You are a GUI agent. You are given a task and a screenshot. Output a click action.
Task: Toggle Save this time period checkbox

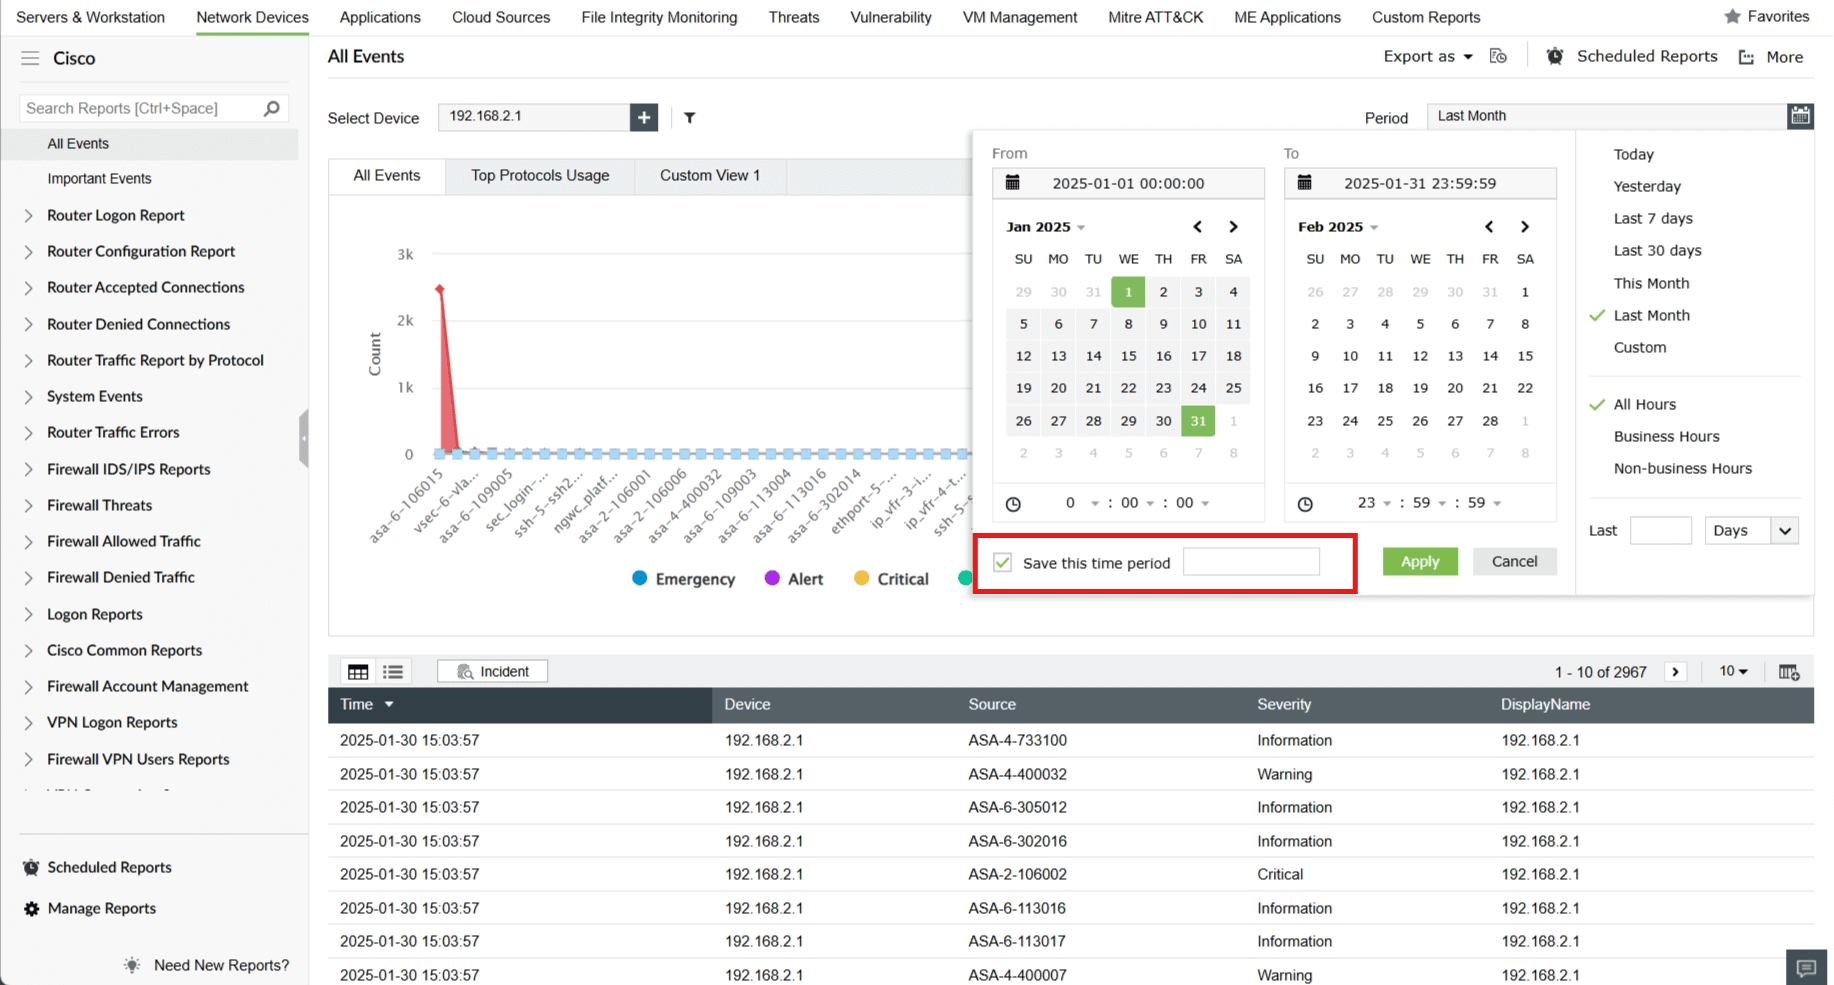point(1003,563)
